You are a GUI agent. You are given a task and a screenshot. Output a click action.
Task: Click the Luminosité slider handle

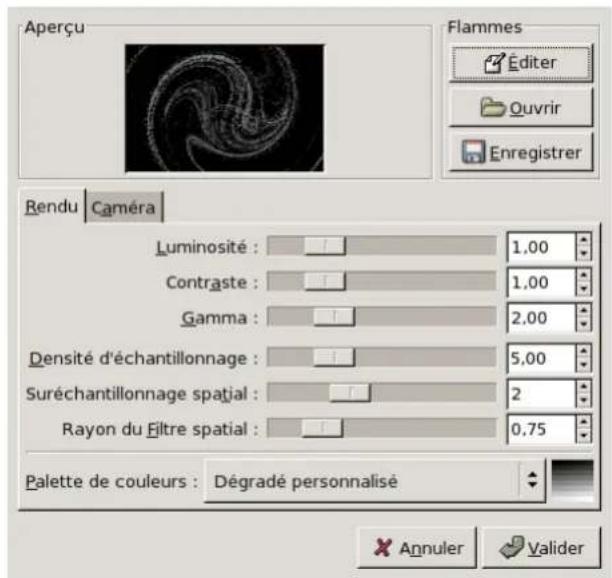click(x=325, y=246)
